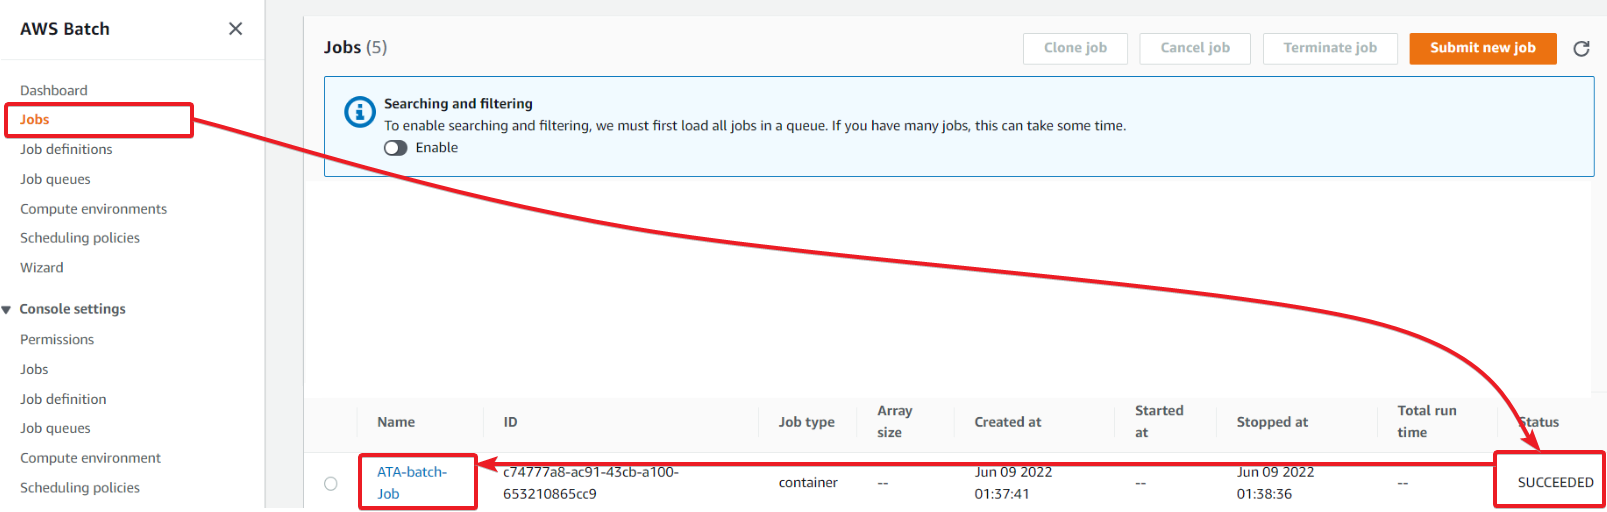This screenshot has height=512, width=1607.
Task: Sort by the Started at column header
Action: [1159, 421]
